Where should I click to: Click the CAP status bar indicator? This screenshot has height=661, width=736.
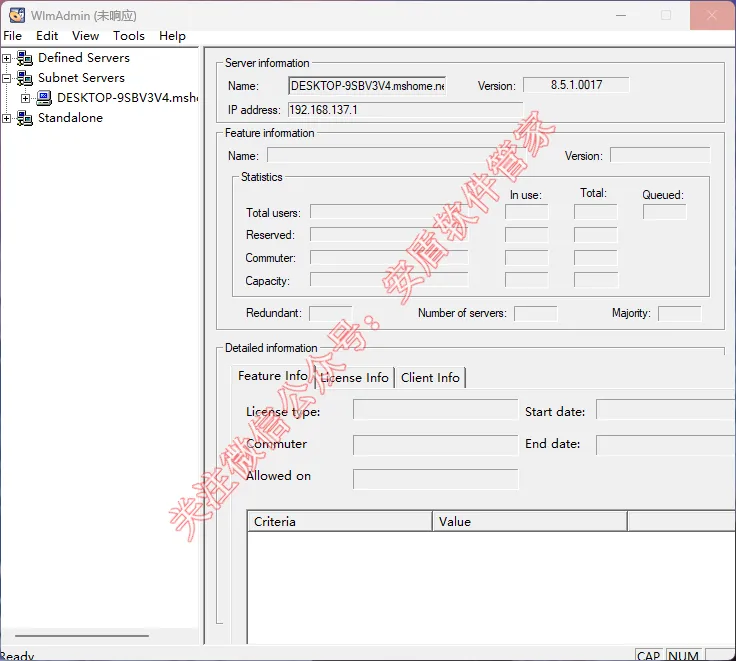[650, 655]
